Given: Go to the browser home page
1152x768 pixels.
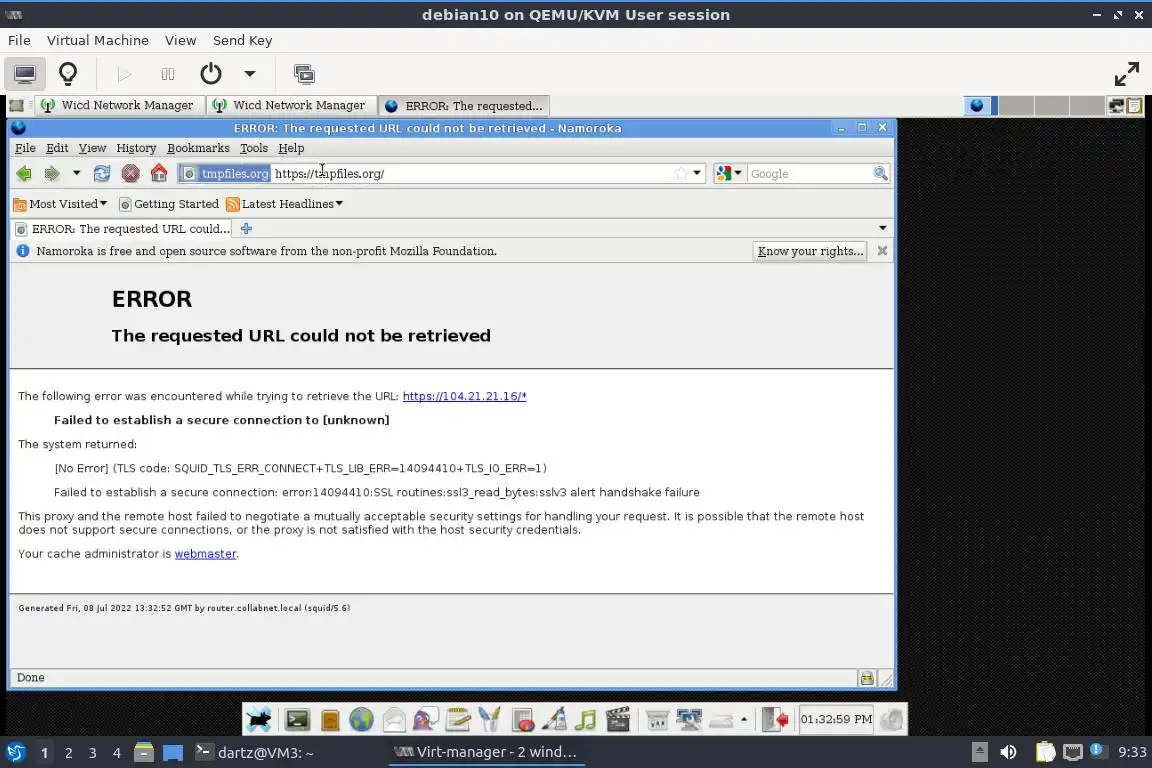Looking at the screenshot, I should click(x=159, y=173).
